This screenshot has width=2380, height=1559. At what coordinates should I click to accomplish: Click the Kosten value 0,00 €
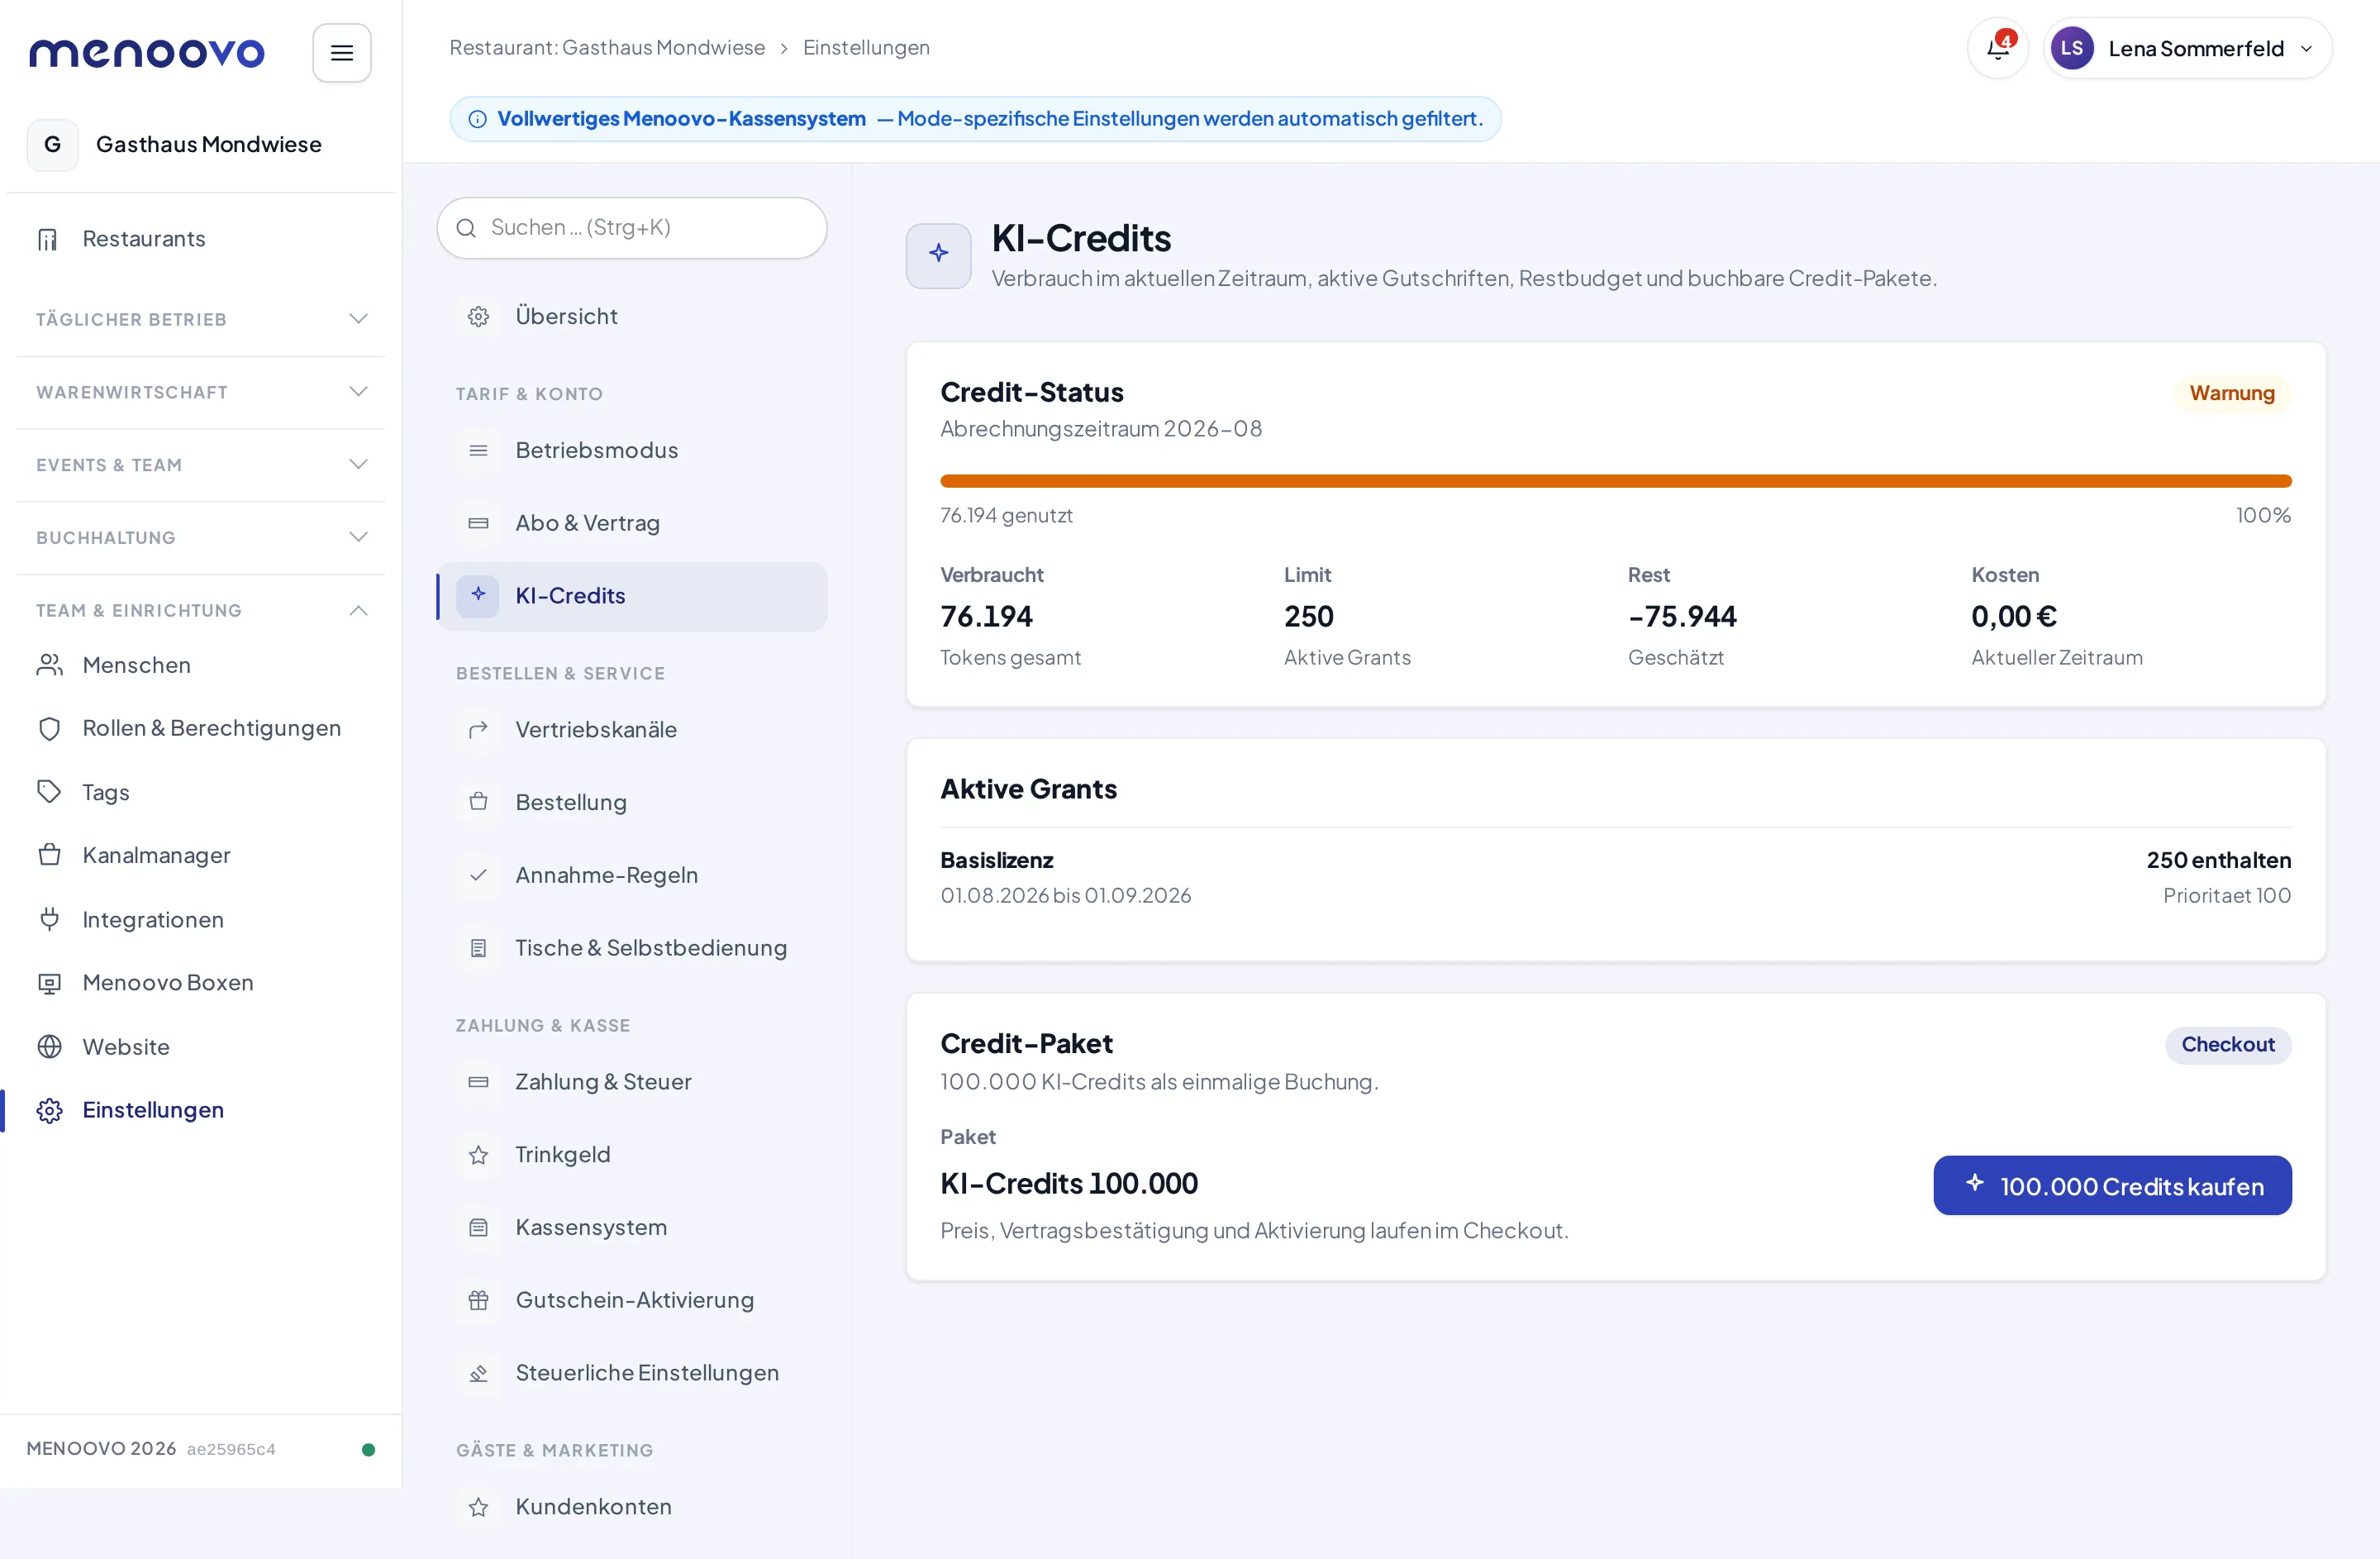click(2013, 617)
